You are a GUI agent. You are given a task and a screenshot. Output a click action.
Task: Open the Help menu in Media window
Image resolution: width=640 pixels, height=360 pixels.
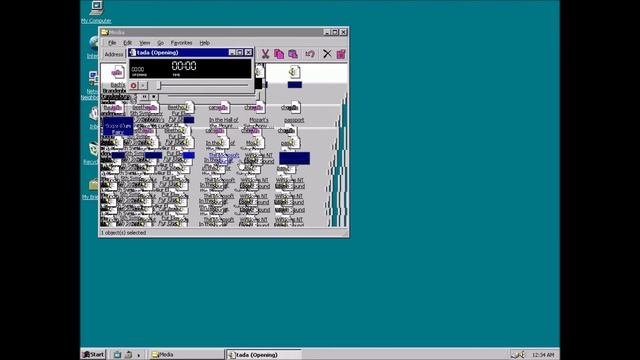204,43
